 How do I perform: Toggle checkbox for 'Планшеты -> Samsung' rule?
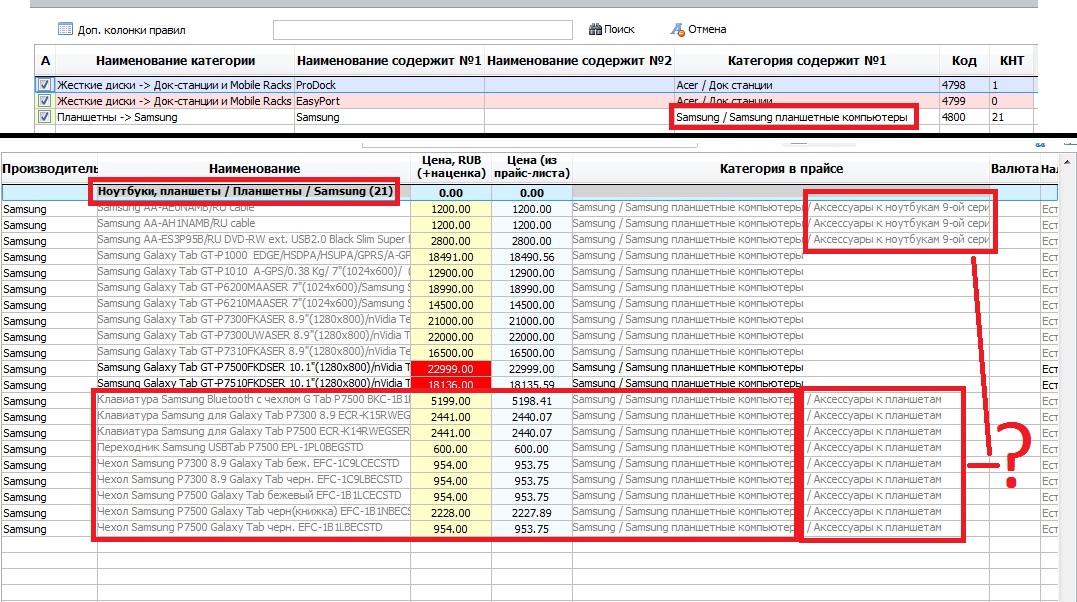tap(45, 117)
